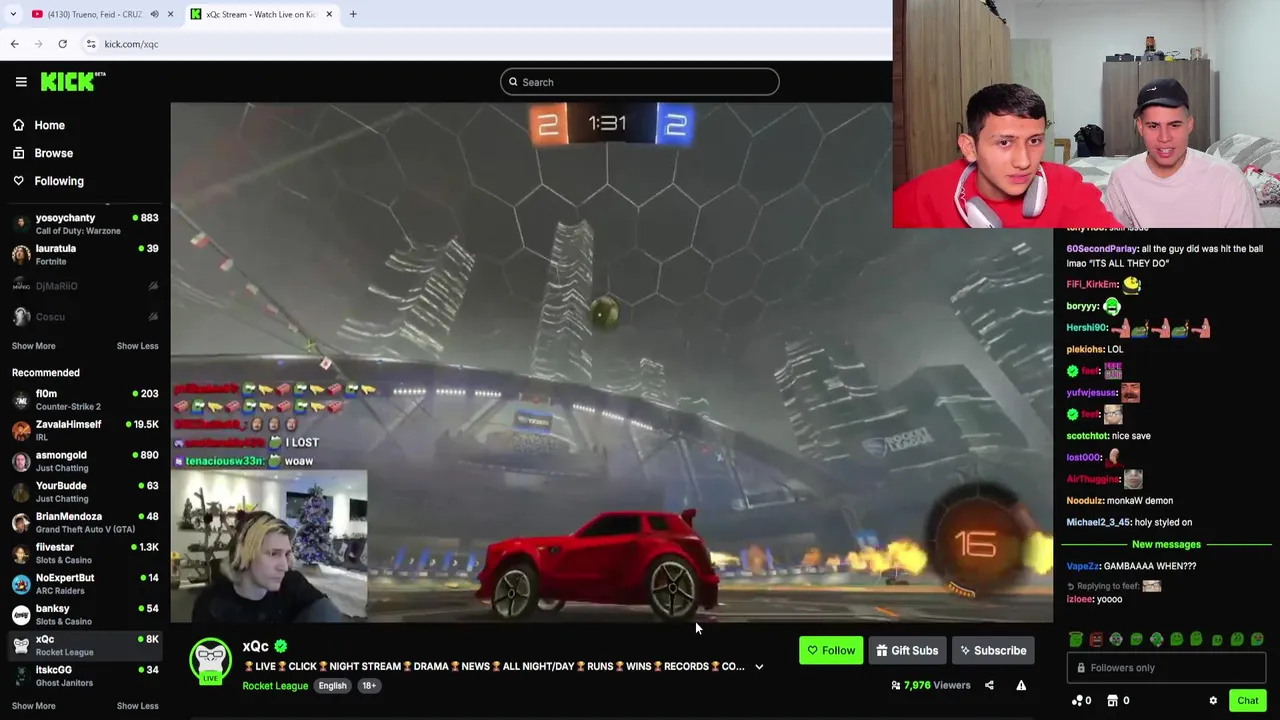Open a new browser tab
This screenshot has width=1280, height=720.
(353, 14)
